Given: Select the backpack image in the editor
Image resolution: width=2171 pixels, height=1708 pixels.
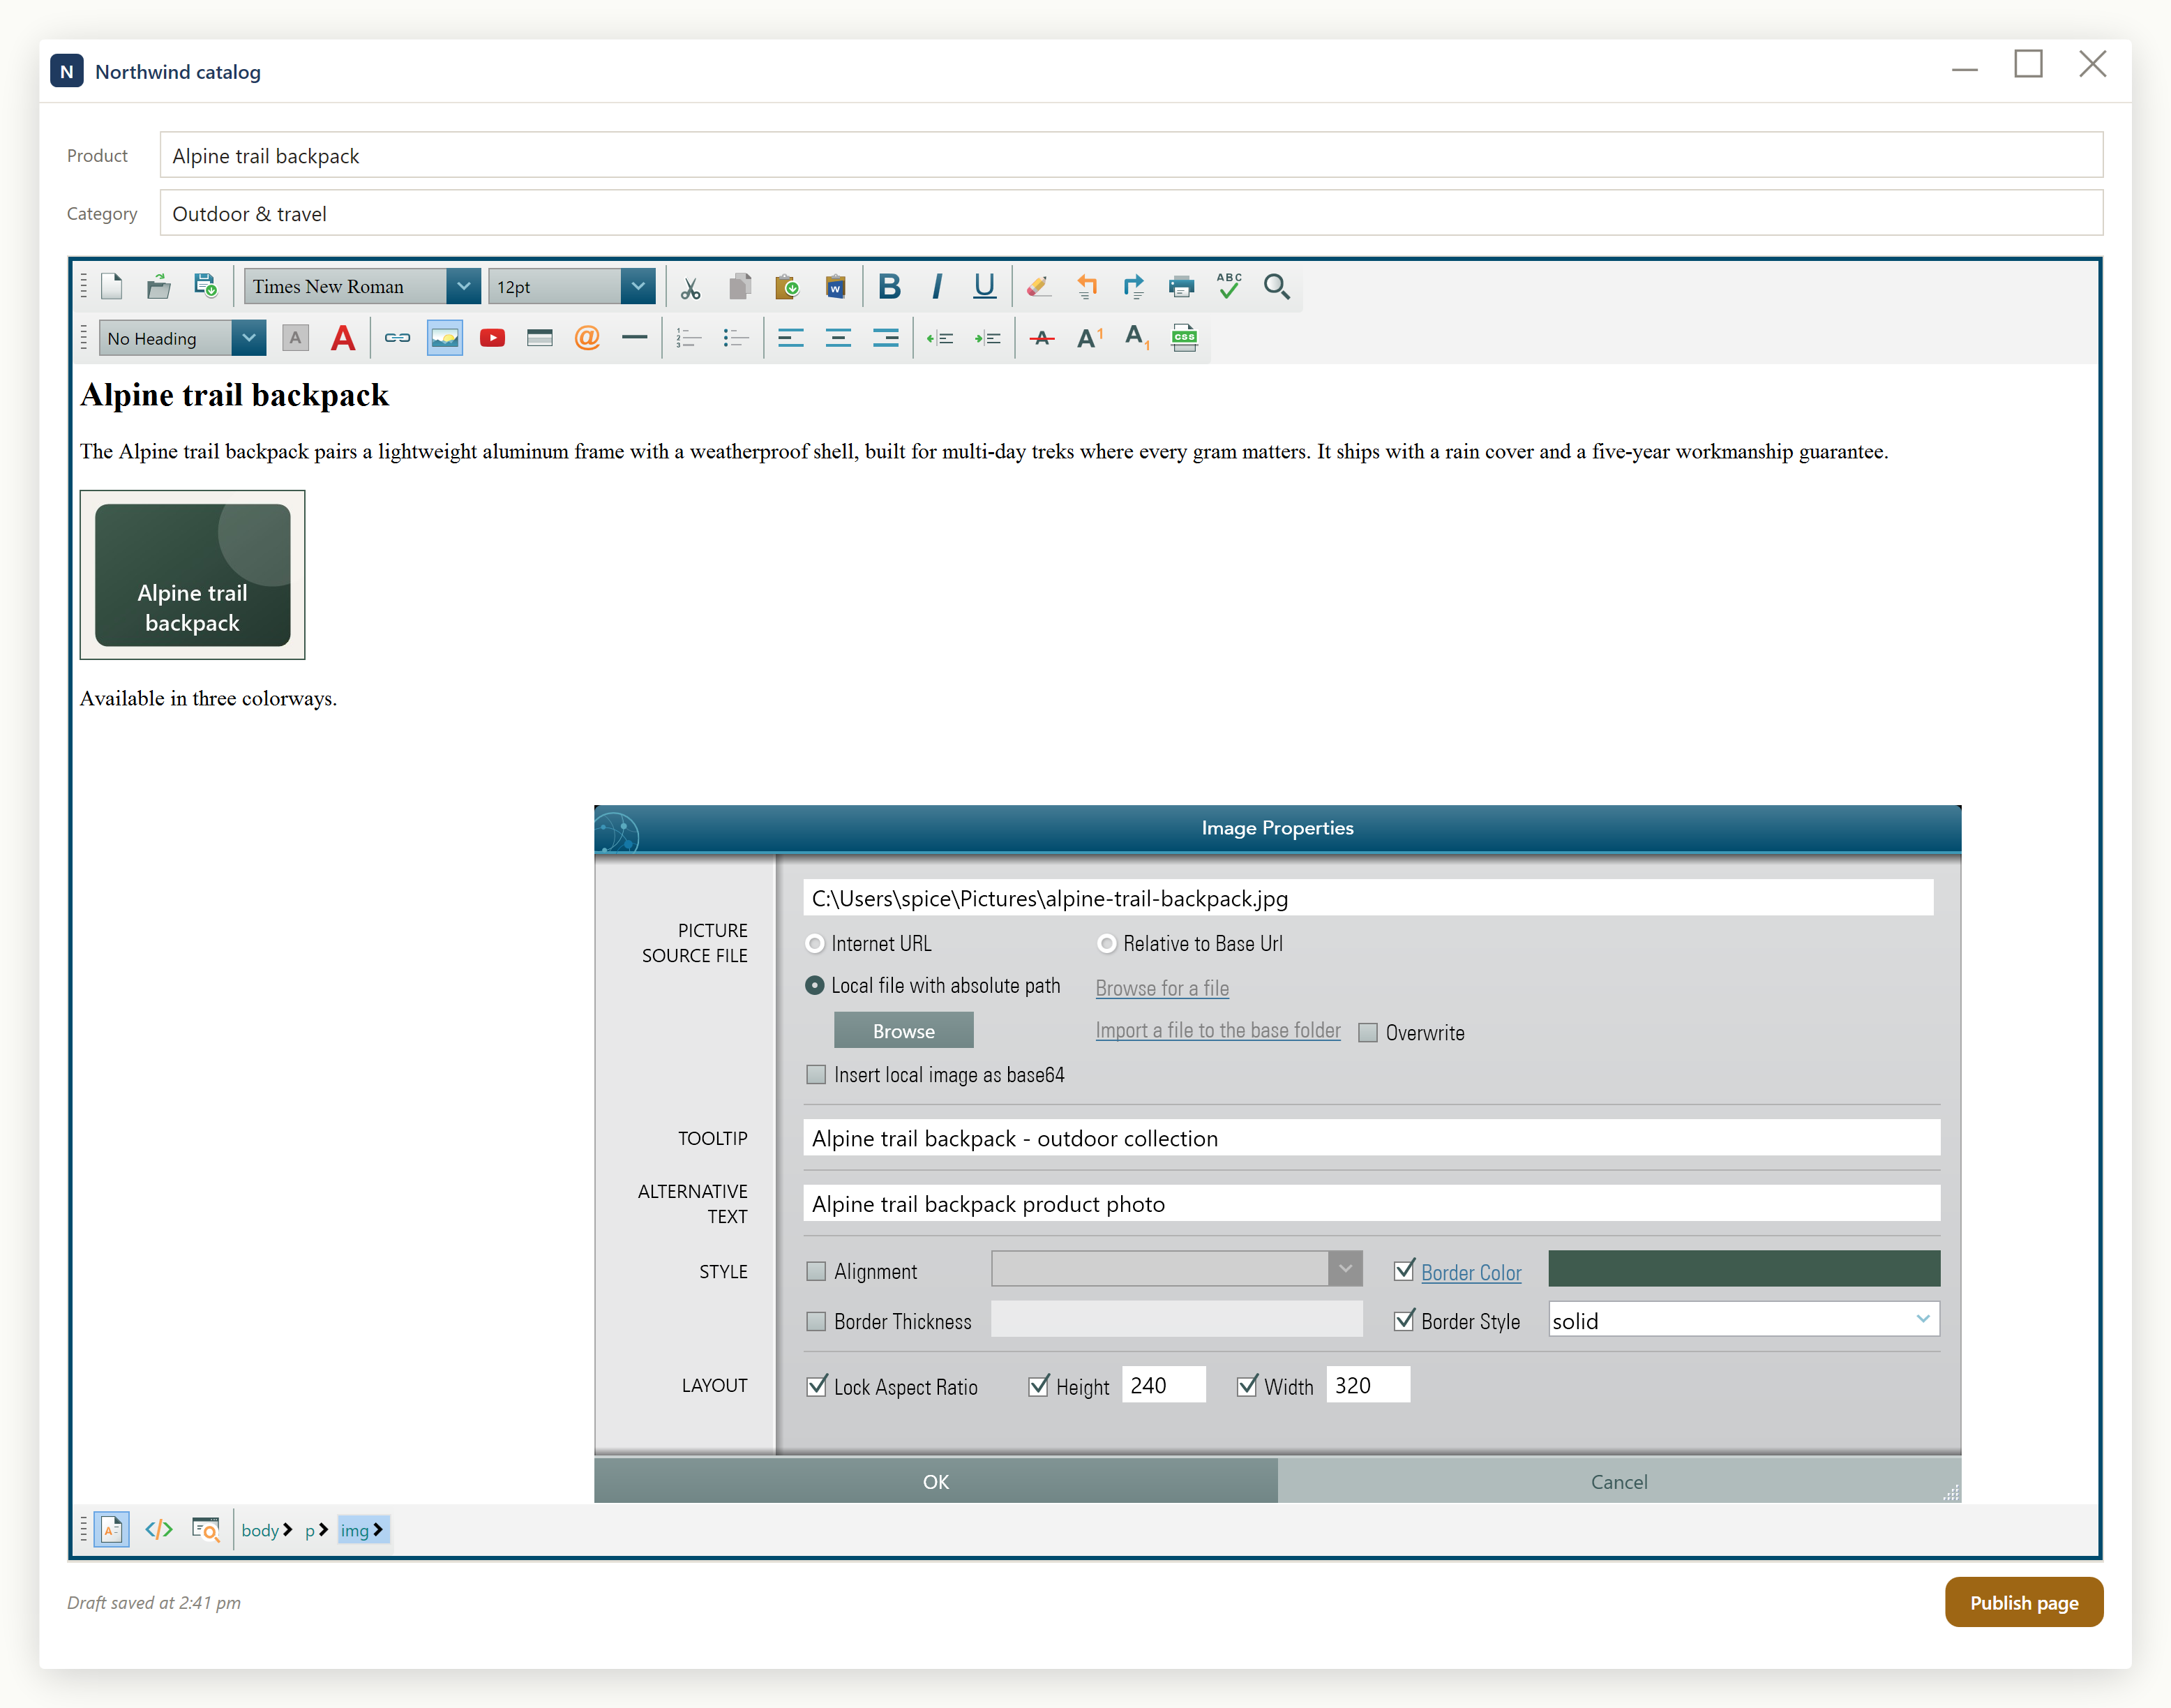Looking at the screenshot, I should click(x=192, y=575).
